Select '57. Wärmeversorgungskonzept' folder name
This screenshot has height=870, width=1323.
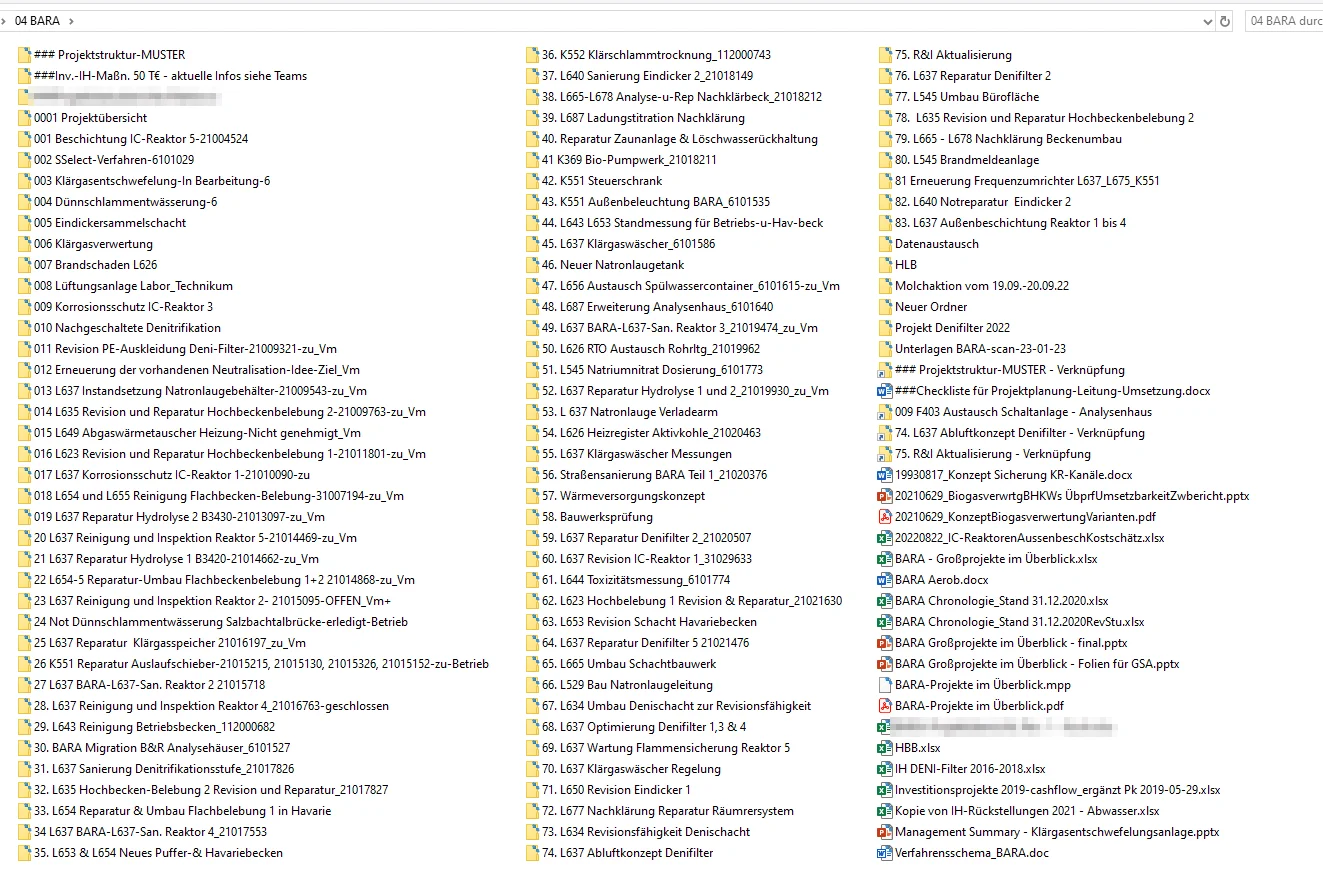coord(623,496)
